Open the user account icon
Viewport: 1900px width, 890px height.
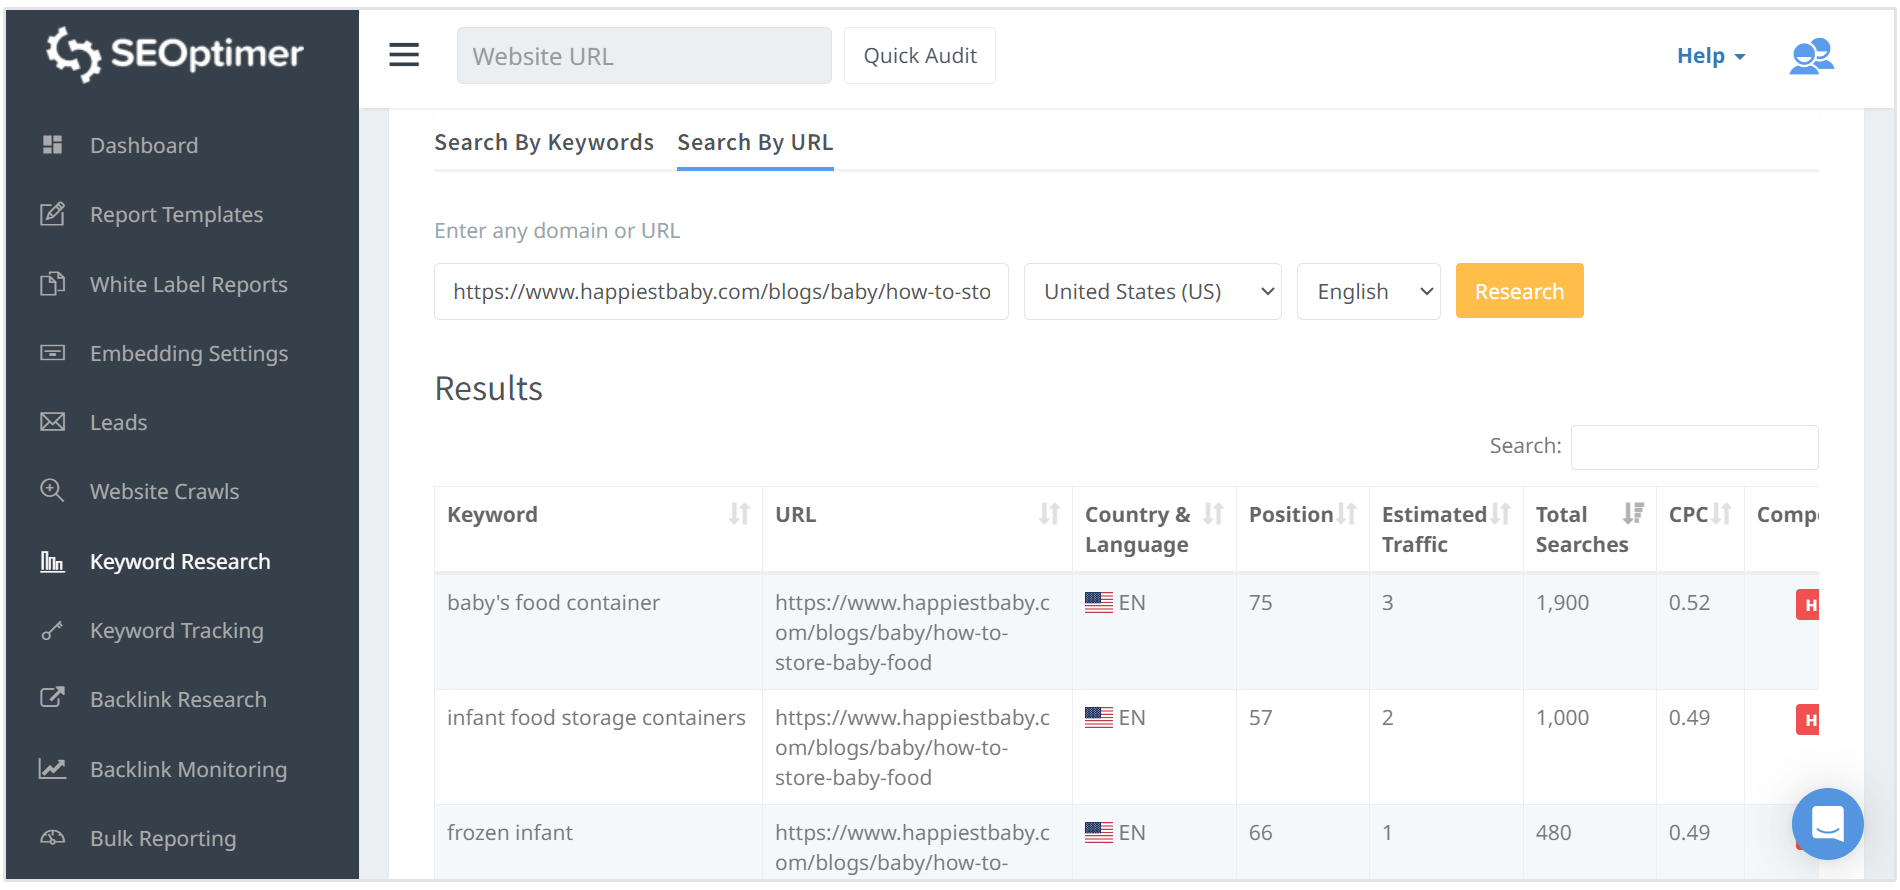point(1811,56)
